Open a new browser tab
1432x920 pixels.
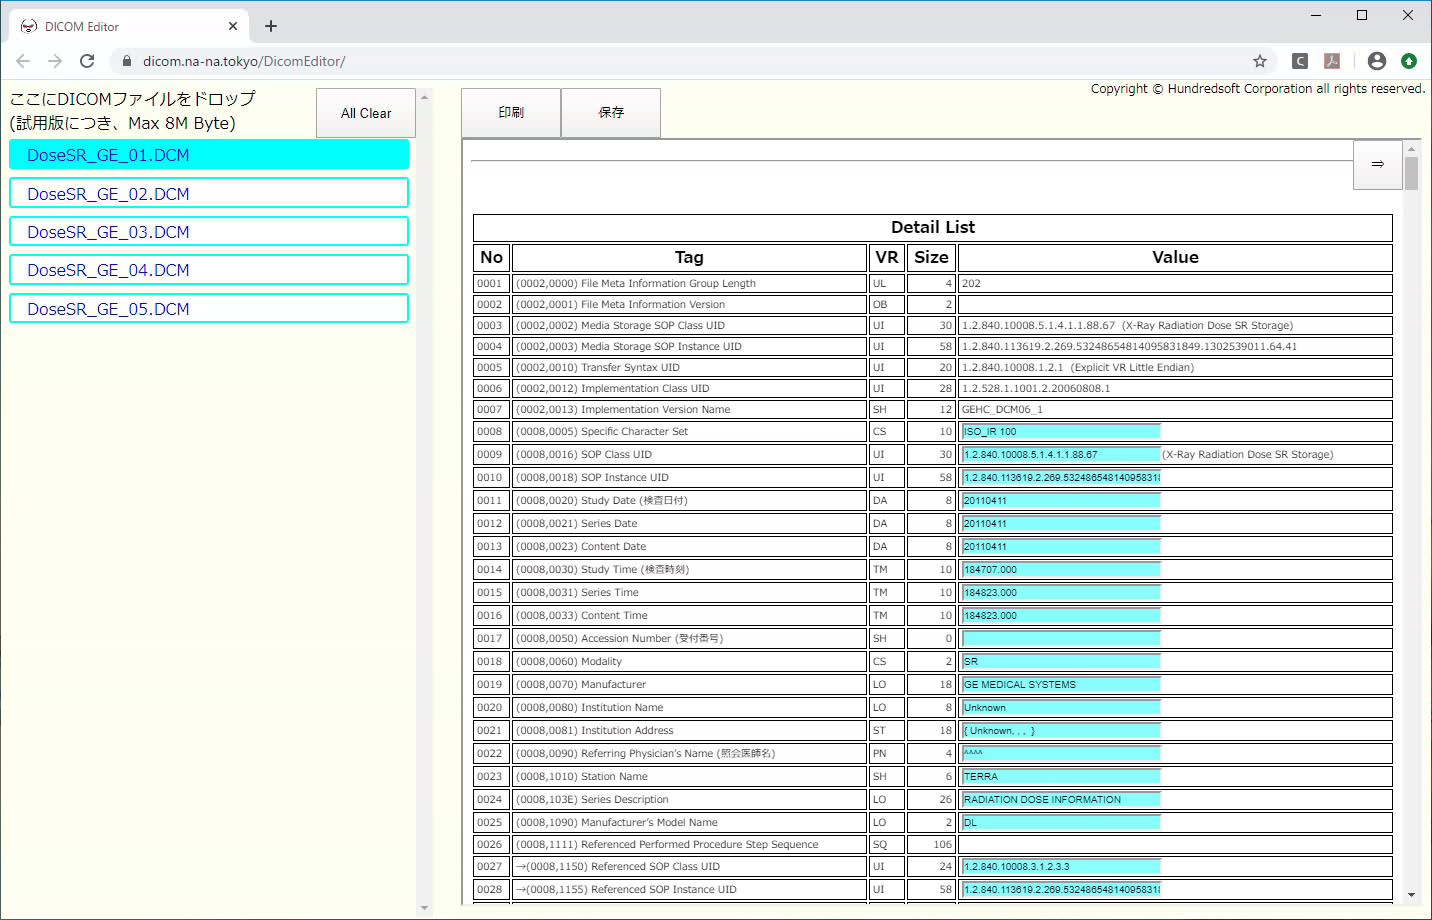coord(270,25)
